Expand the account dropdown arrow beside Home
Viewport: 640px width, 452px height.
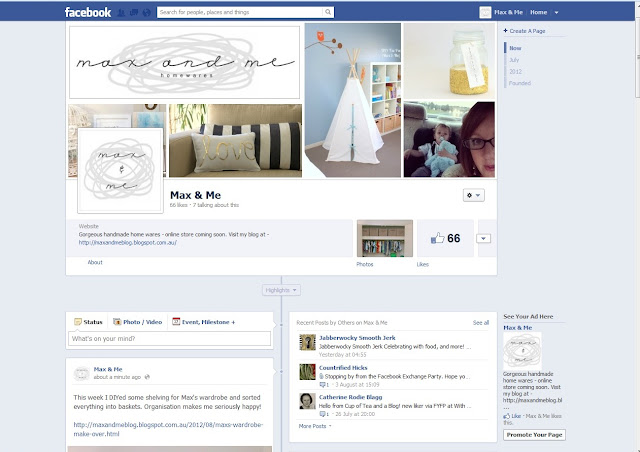[x=556, y=13]
